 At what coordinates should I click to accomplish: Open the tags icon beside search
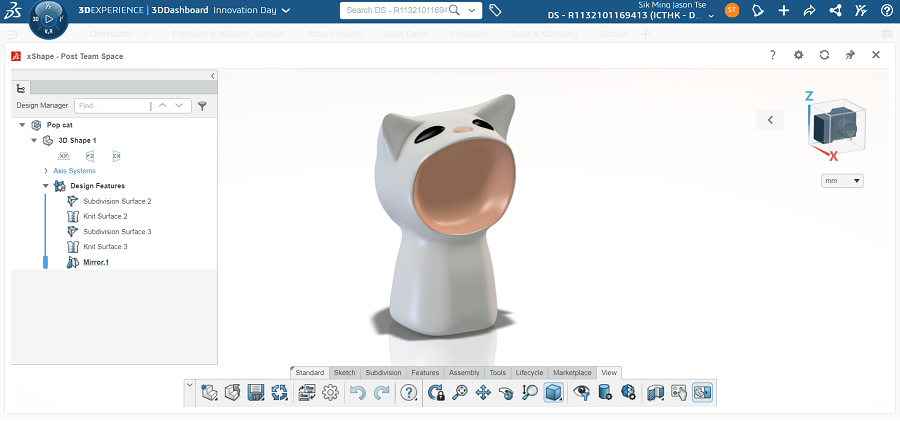(496, 10)
